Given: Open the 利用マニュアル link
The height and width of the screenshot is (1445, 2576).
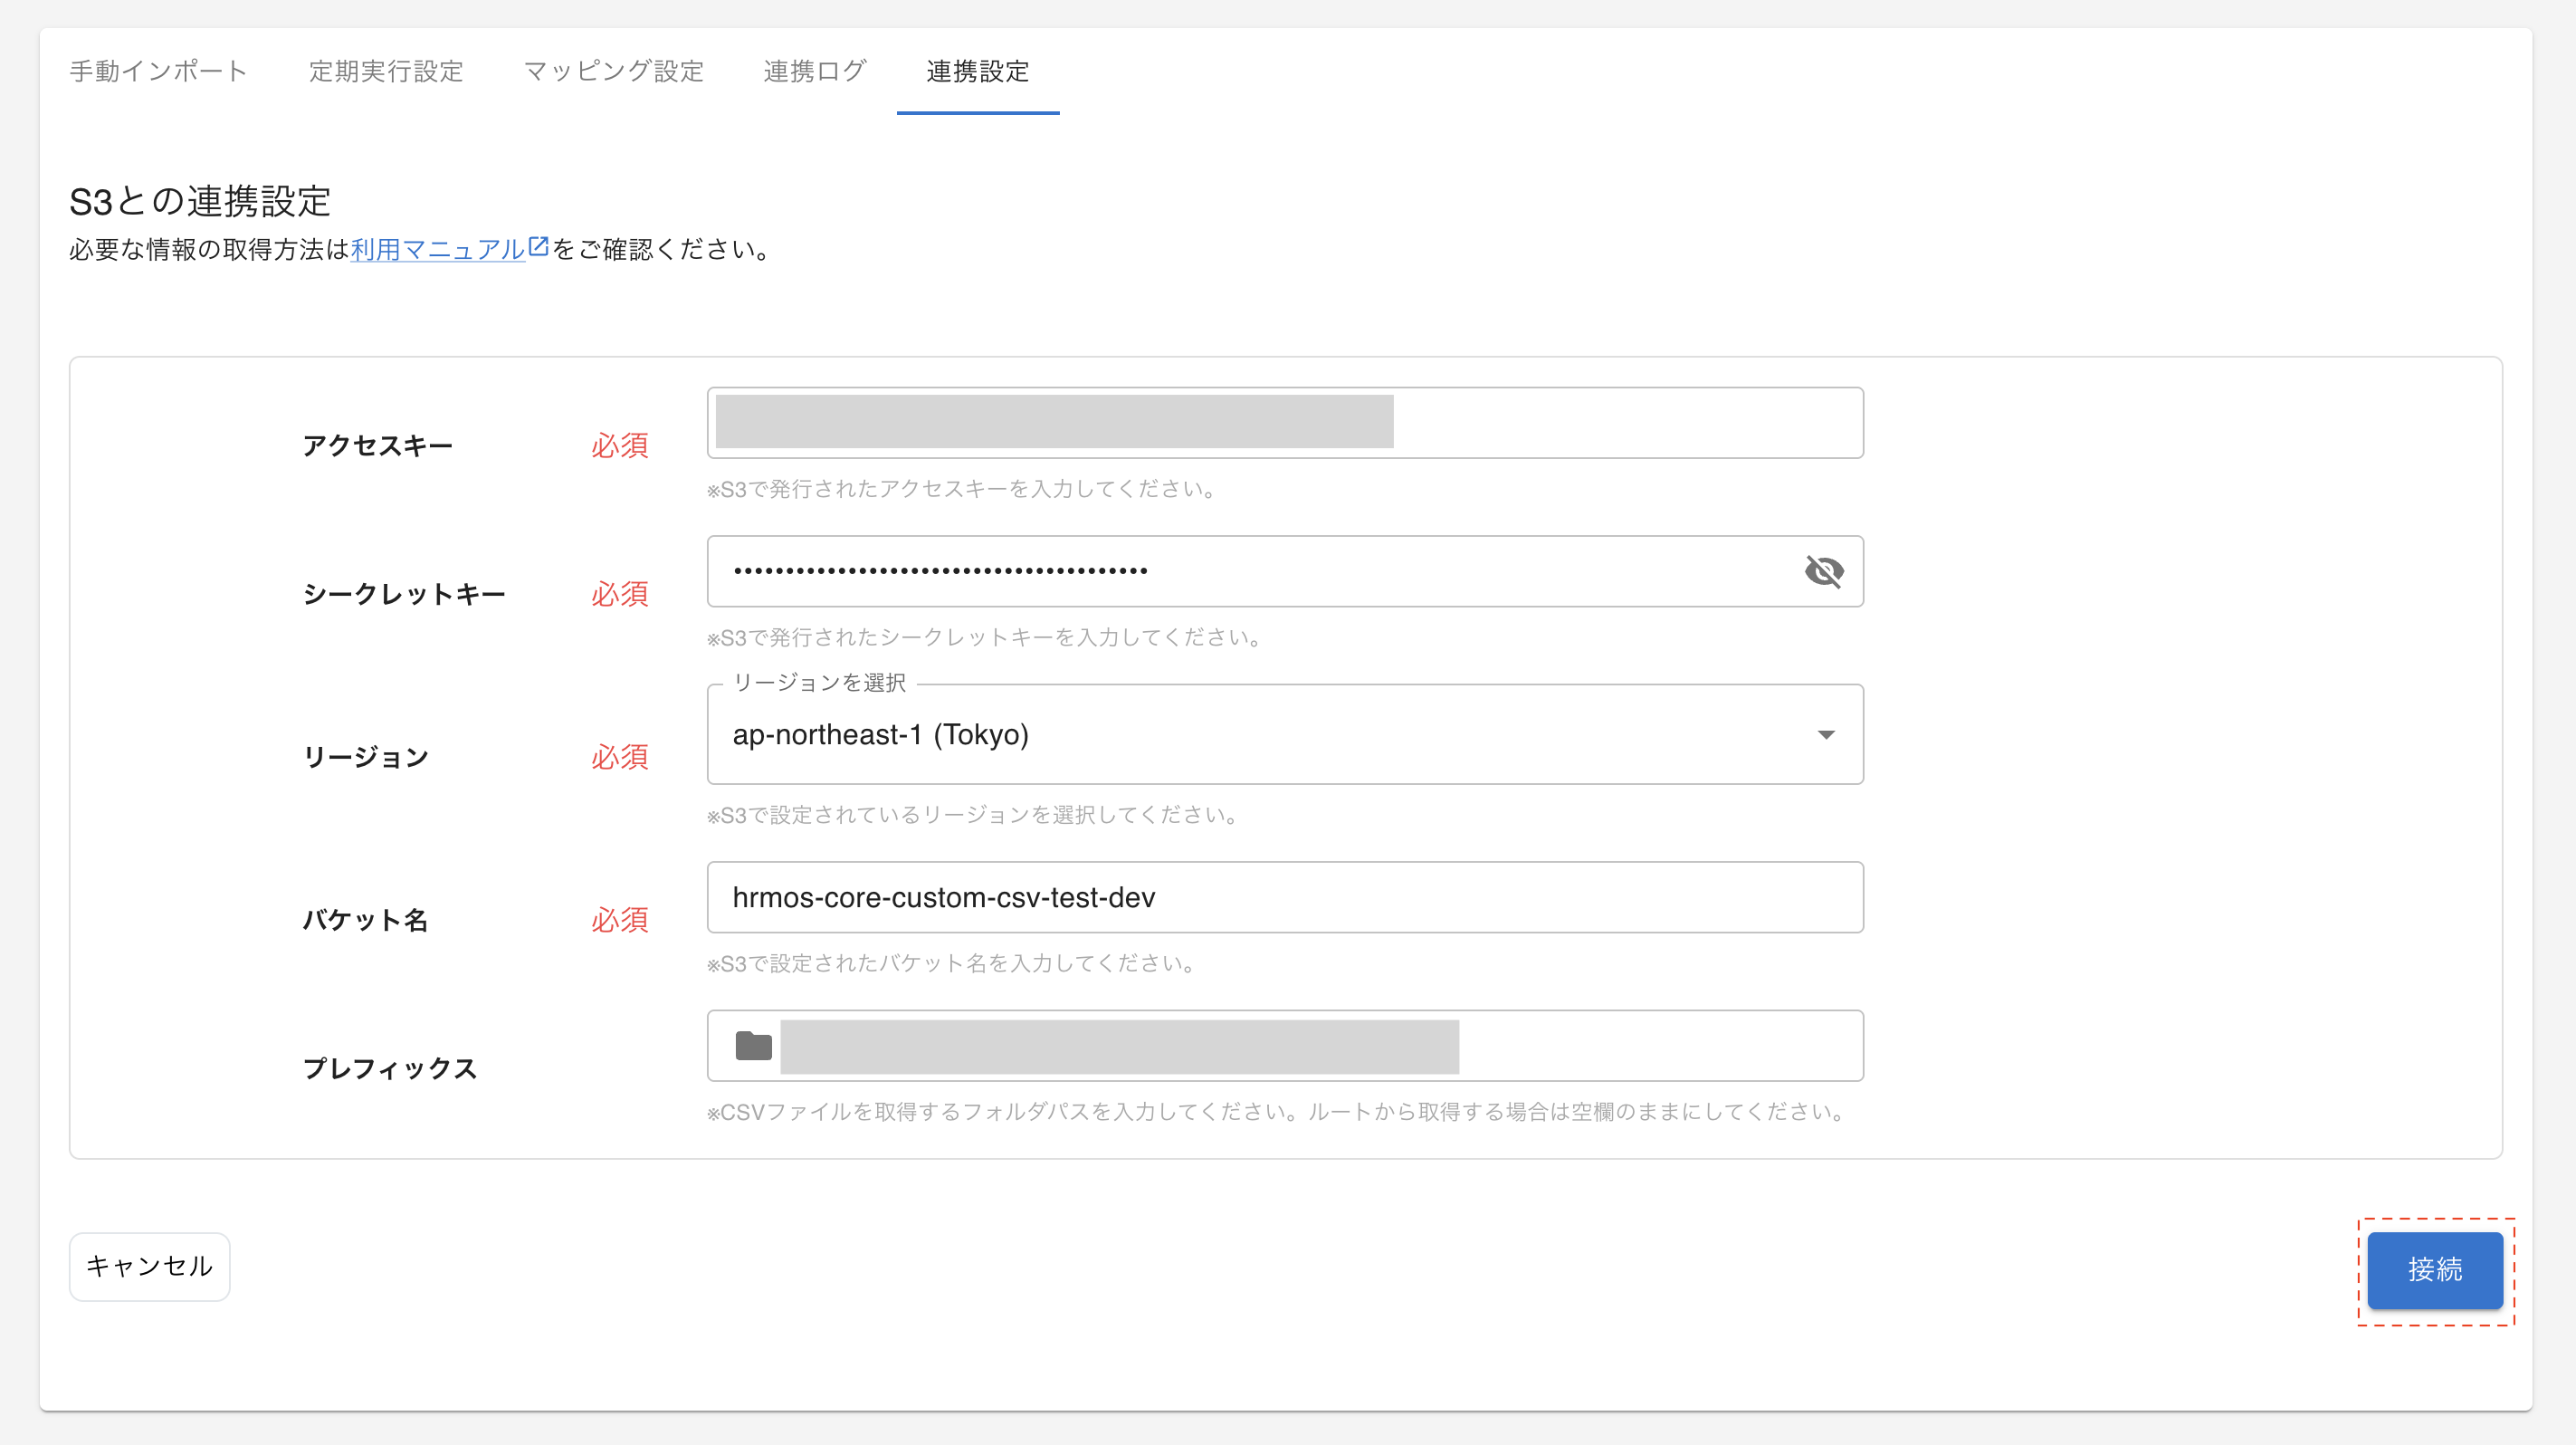Looking at the screenshot, I should point(437,249).
